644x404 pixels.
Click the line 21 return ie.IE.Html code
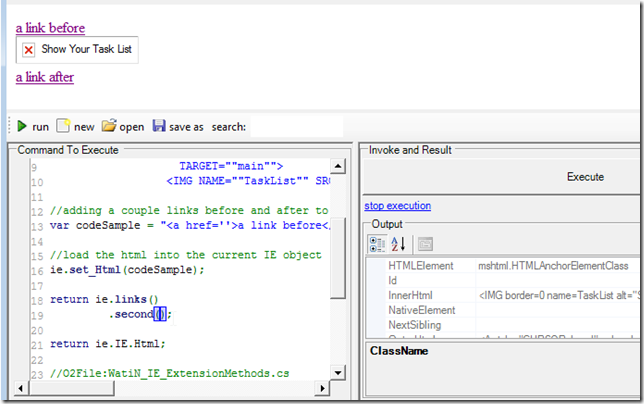(110, 344)
